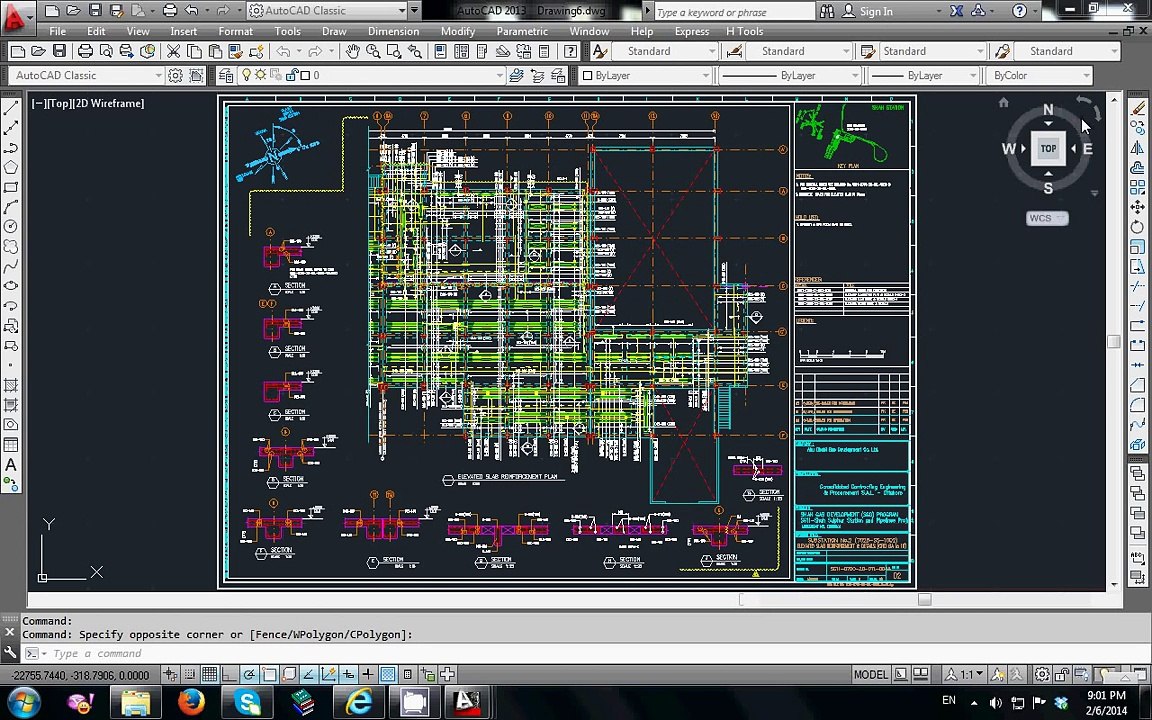Toggle Grid Display in status bar
Viewport: 1152px width, 720px height.
click(209, 675)
